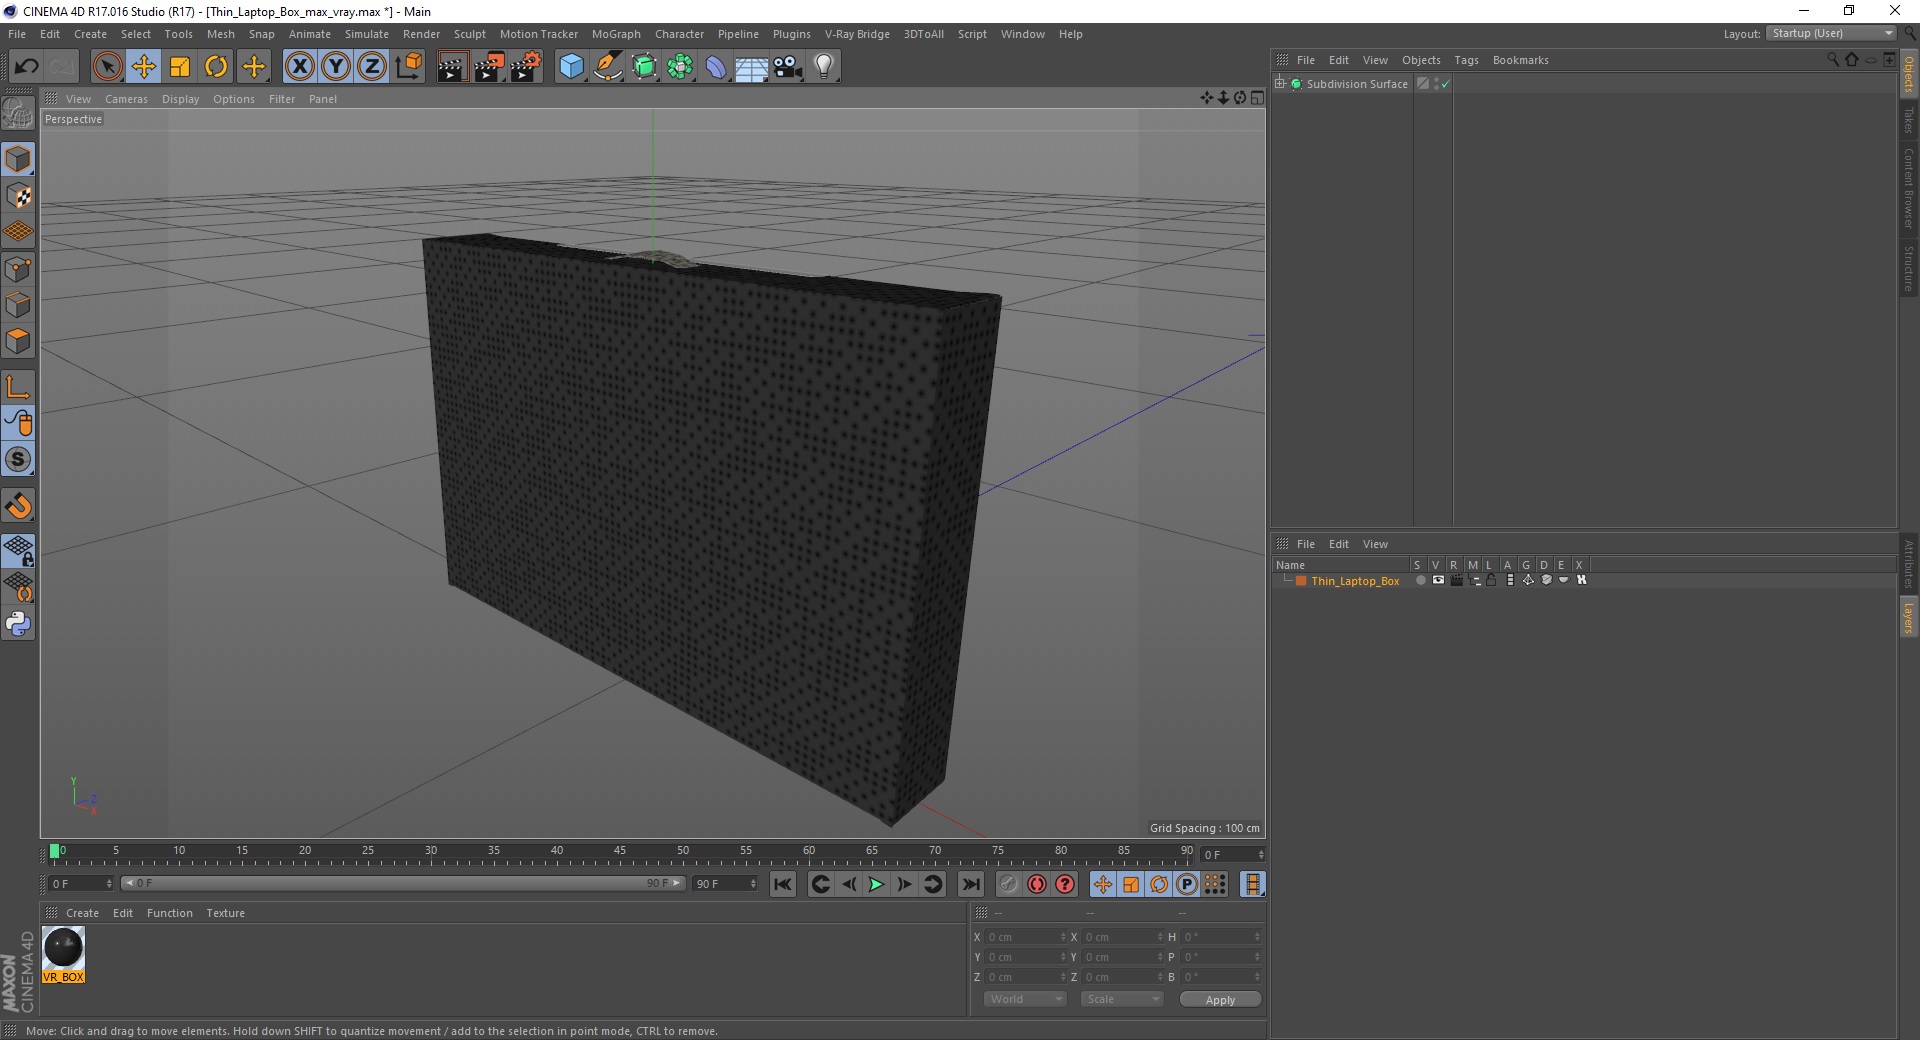
Task: Open Edit Render Settings icon
Action: click(x=526, y=67)
